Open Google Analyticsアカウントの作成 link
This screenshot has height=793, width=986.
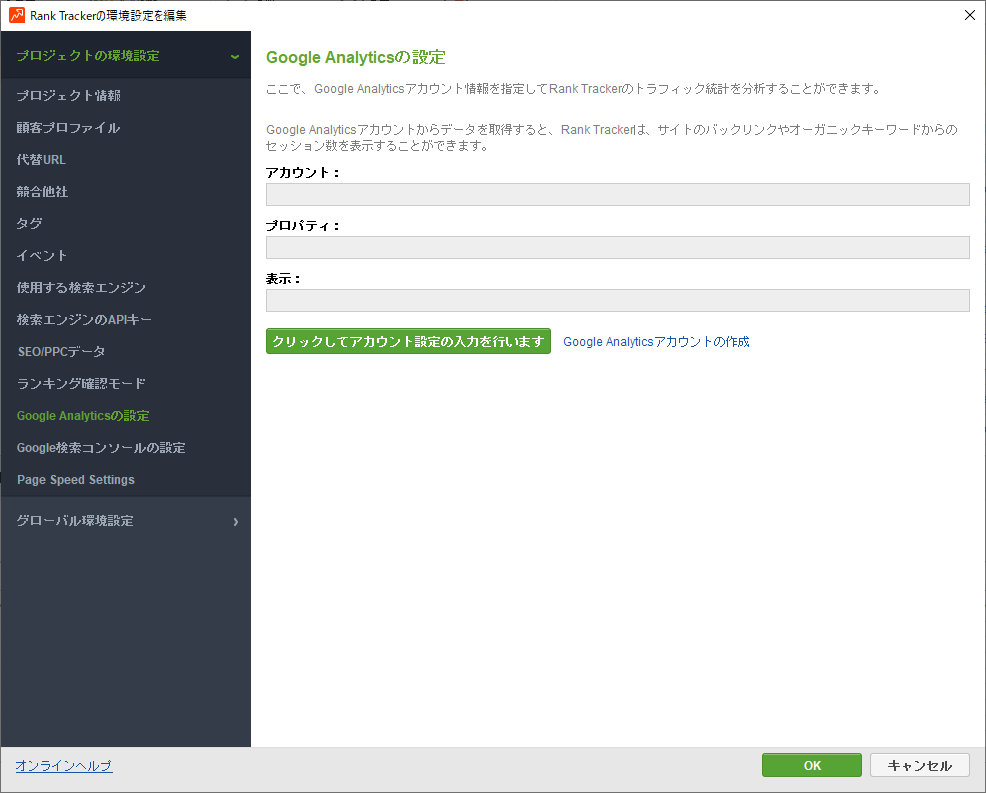tap(656, 342)
